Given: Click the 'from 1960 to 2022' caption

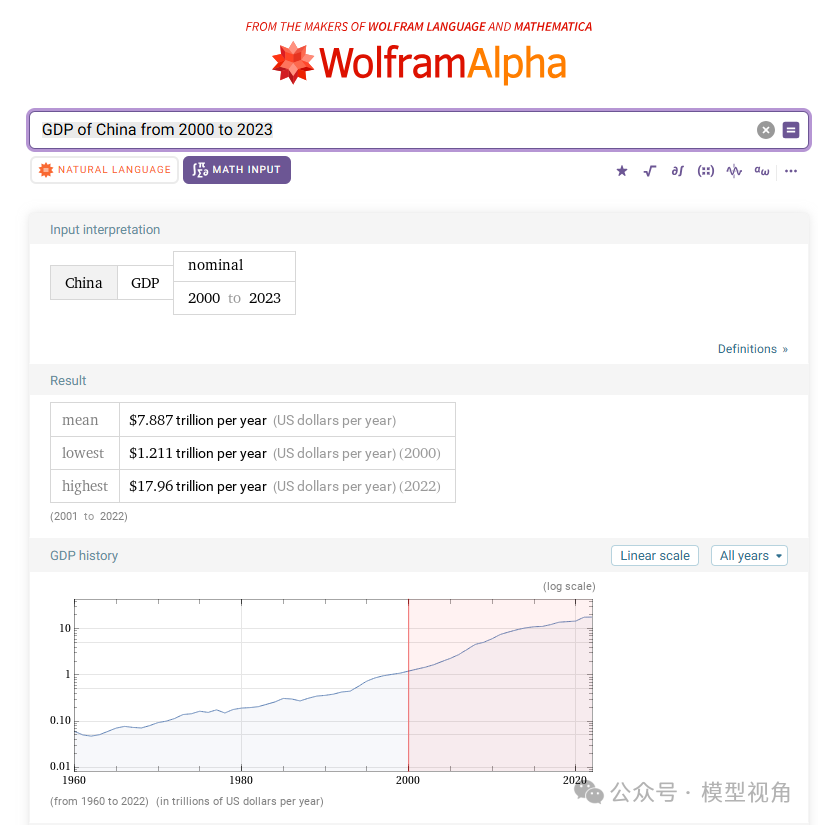Looking at the screenshot, I should (99, 801).
